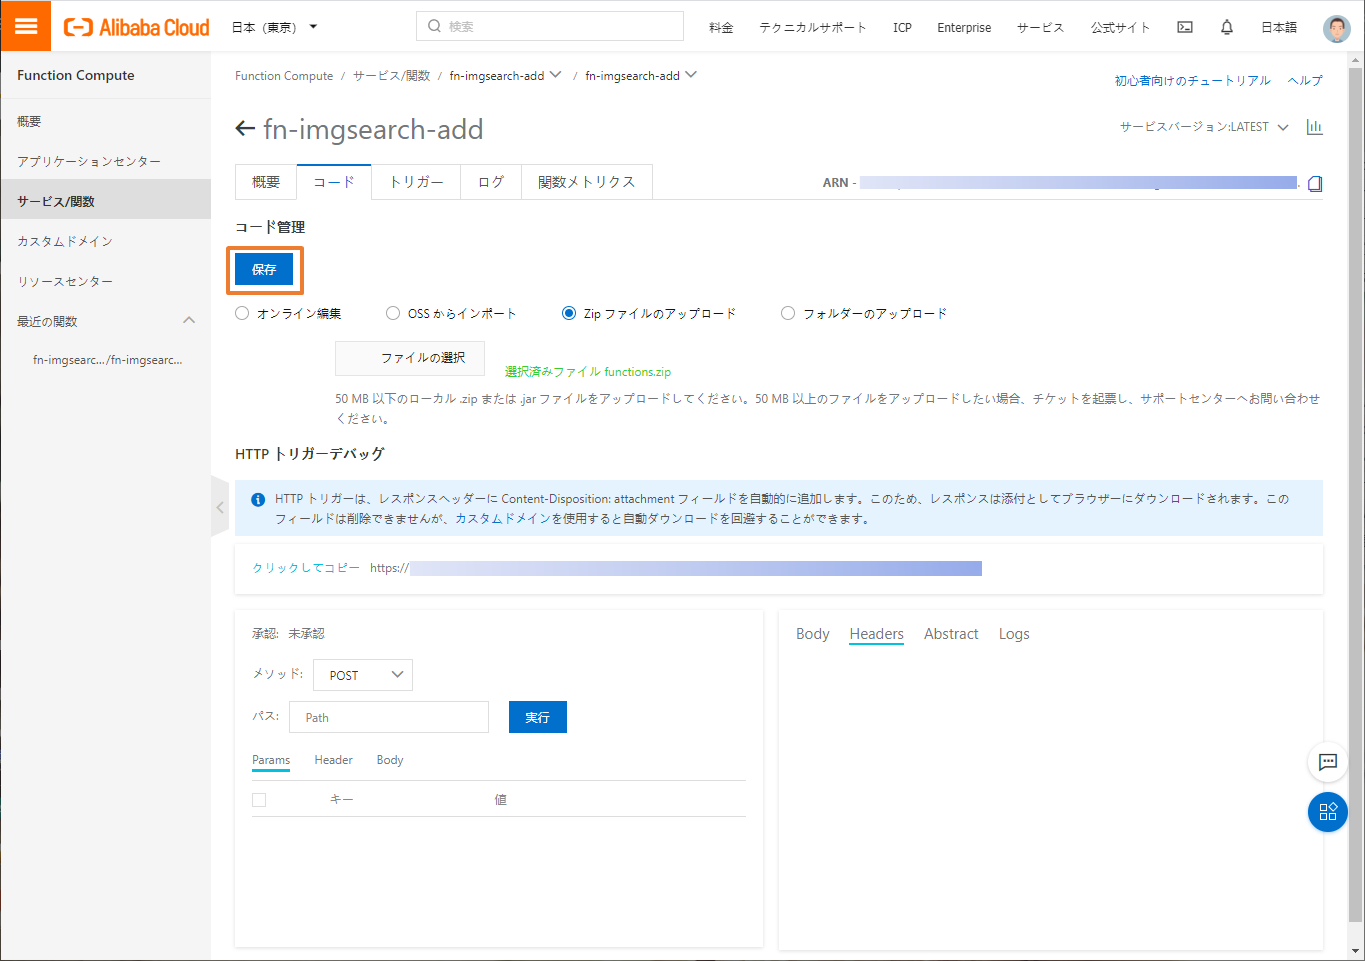Open the blue quick-tools grid icon
This screenshot has height=961, width=1365.
1328,812
